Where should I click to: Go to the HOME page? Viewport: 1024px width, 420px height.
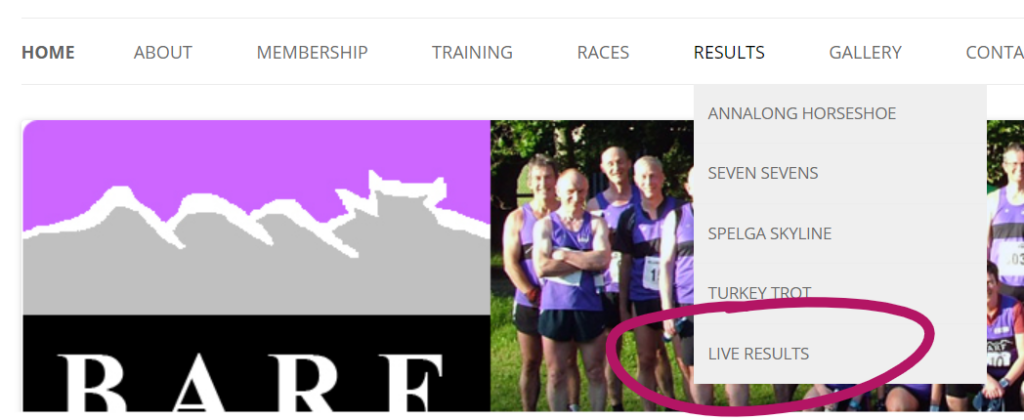click(48, 52)
